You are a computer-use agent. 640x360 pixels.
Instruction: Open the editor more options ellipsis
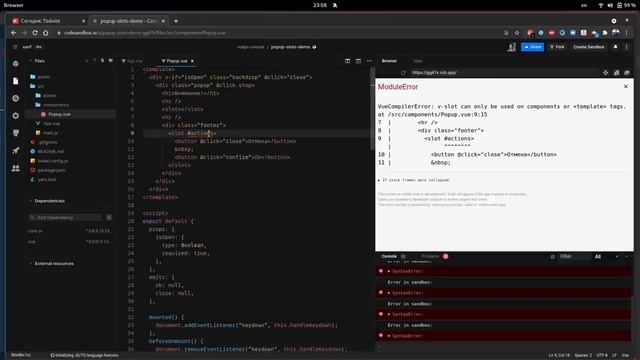click(x=369, y=61)
